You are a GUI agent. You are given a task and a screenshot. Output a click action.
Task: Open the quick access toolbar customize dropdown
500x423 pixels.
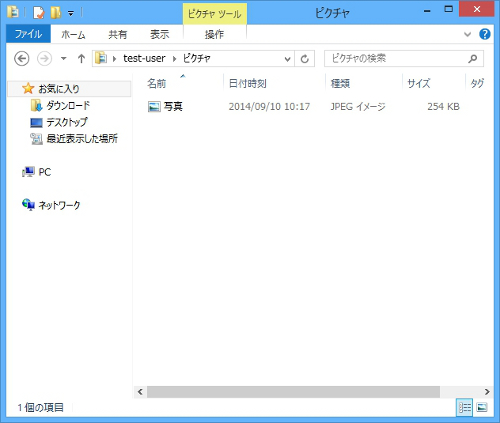71,13
